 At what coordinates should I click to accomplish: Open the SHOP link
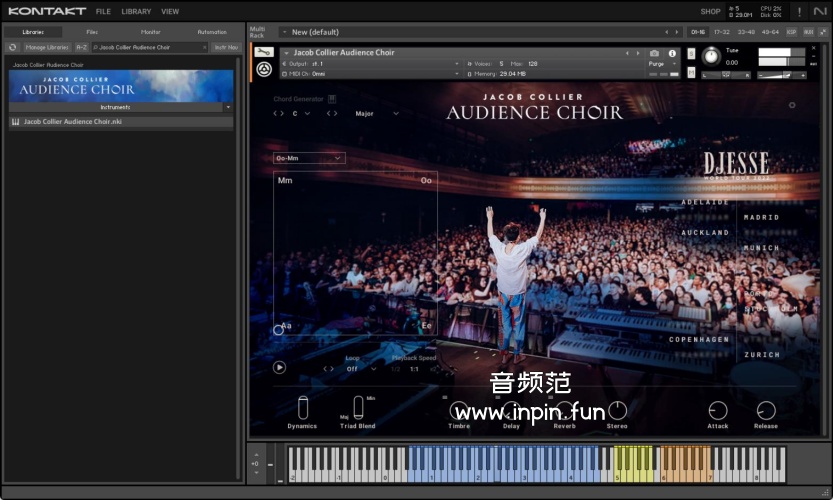(710, 11)
